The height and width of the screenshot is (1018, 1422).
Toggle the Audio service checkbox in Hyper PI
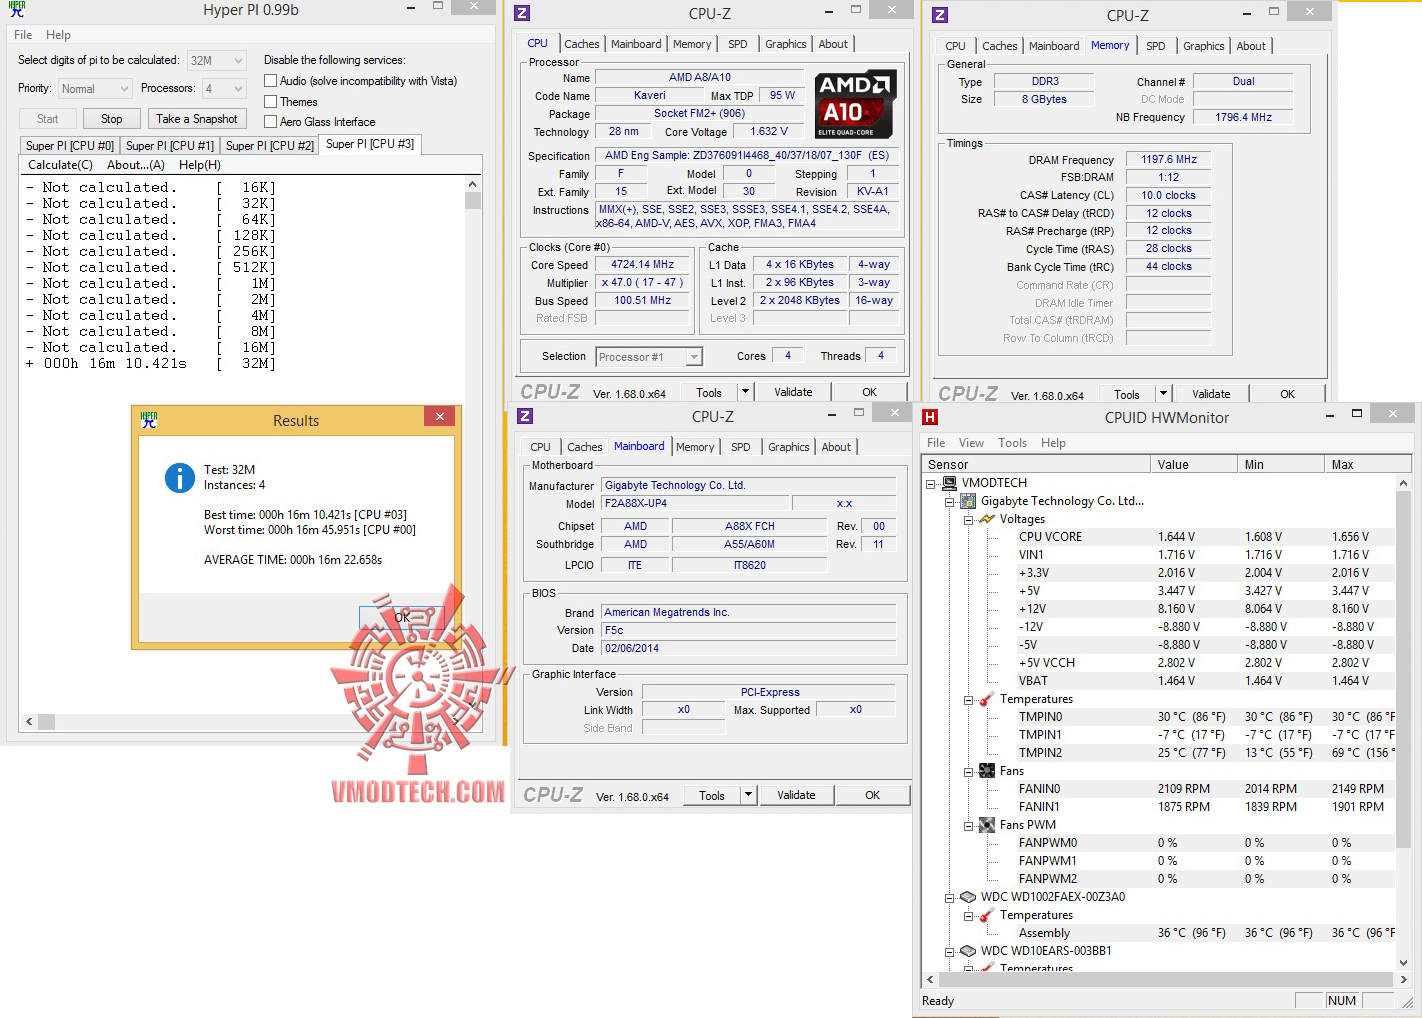(271, 81)
